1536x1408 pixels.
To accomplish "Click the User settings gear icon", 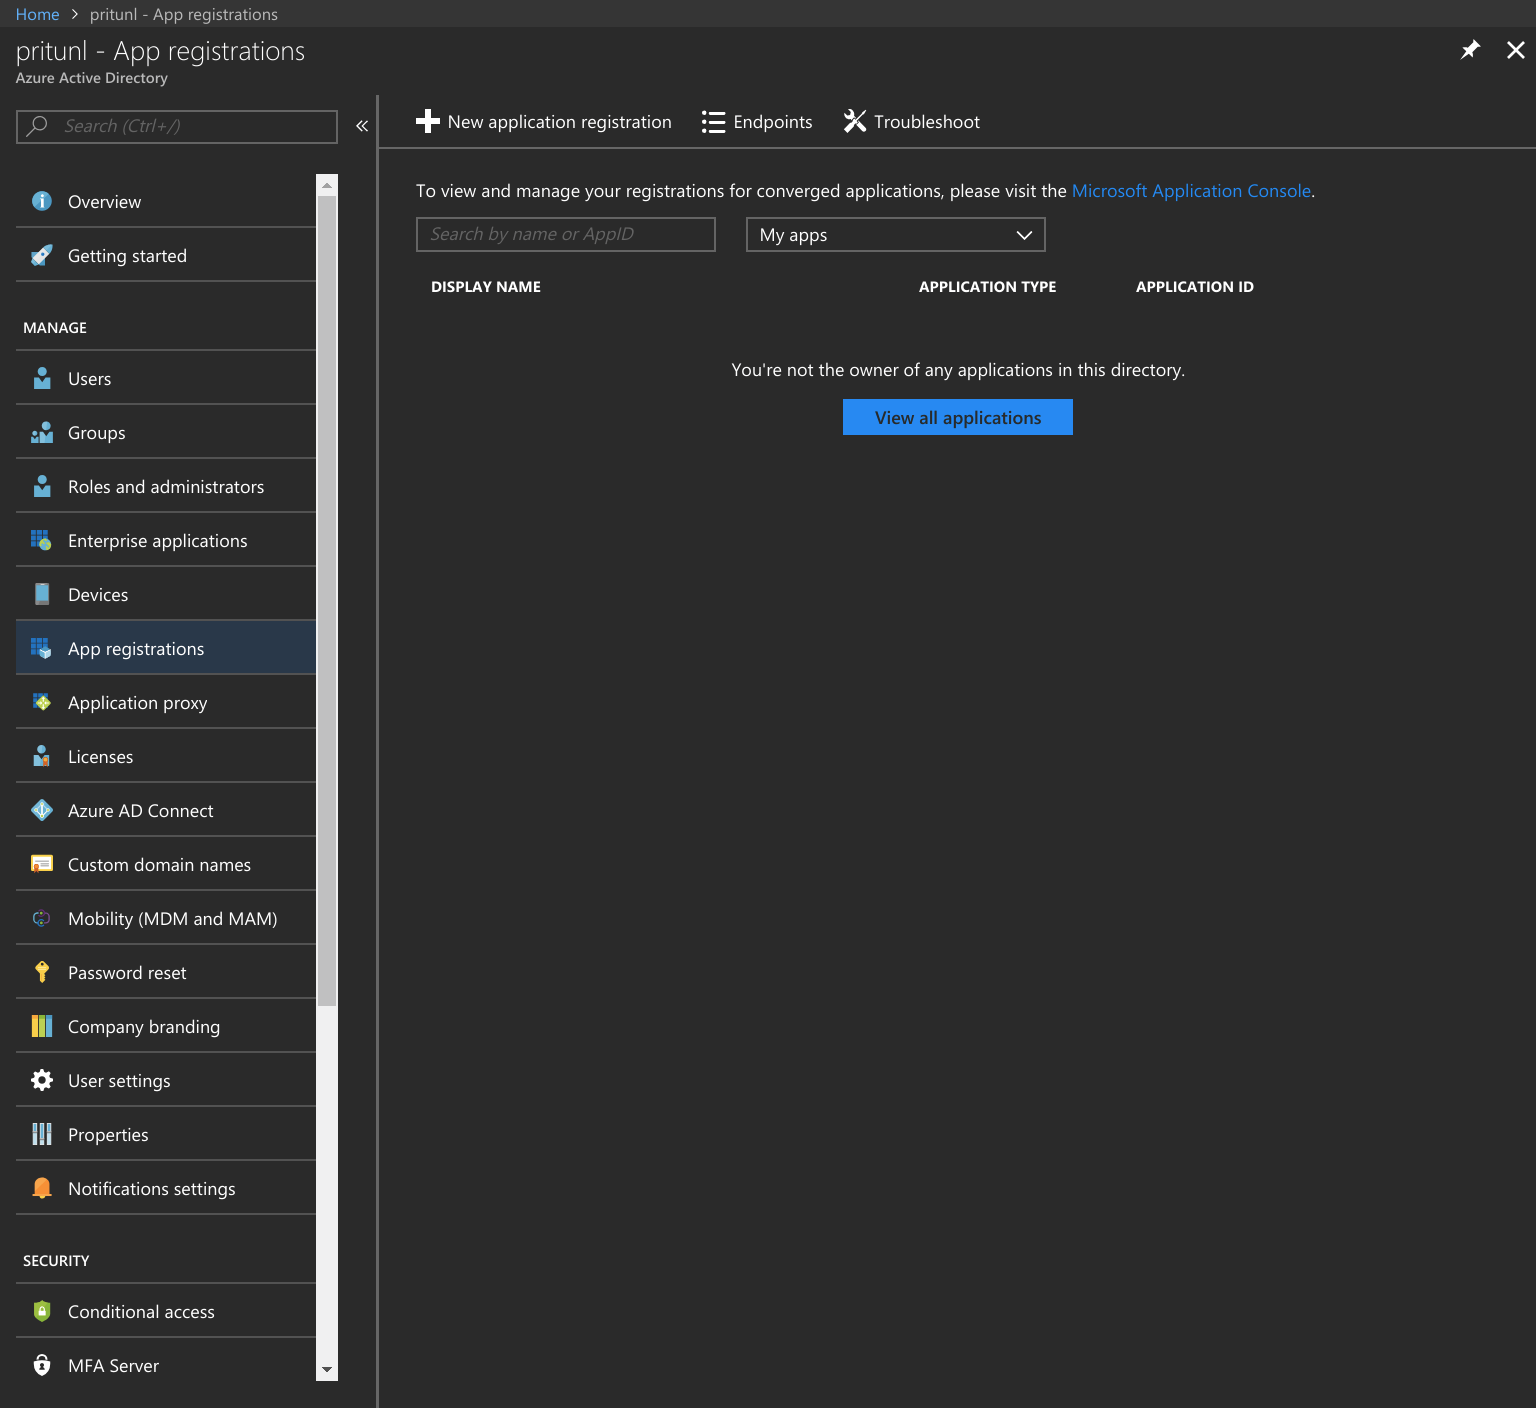I will 42,1080.
